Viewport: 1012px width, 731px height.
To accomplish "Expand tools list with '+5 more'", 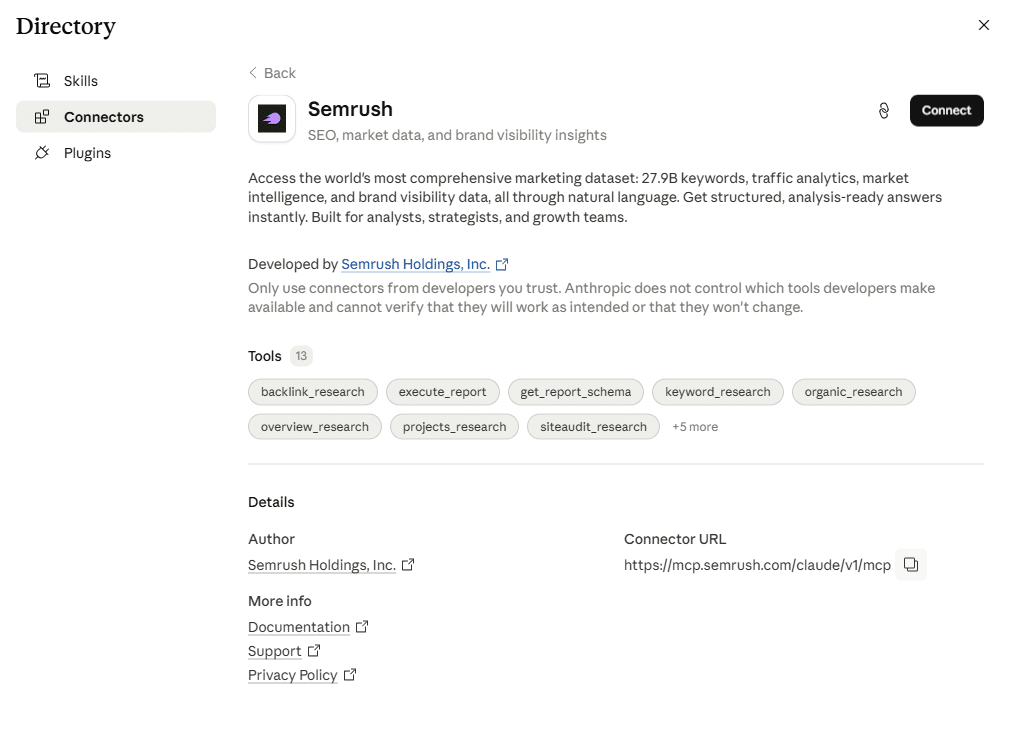I will point(695,426).
